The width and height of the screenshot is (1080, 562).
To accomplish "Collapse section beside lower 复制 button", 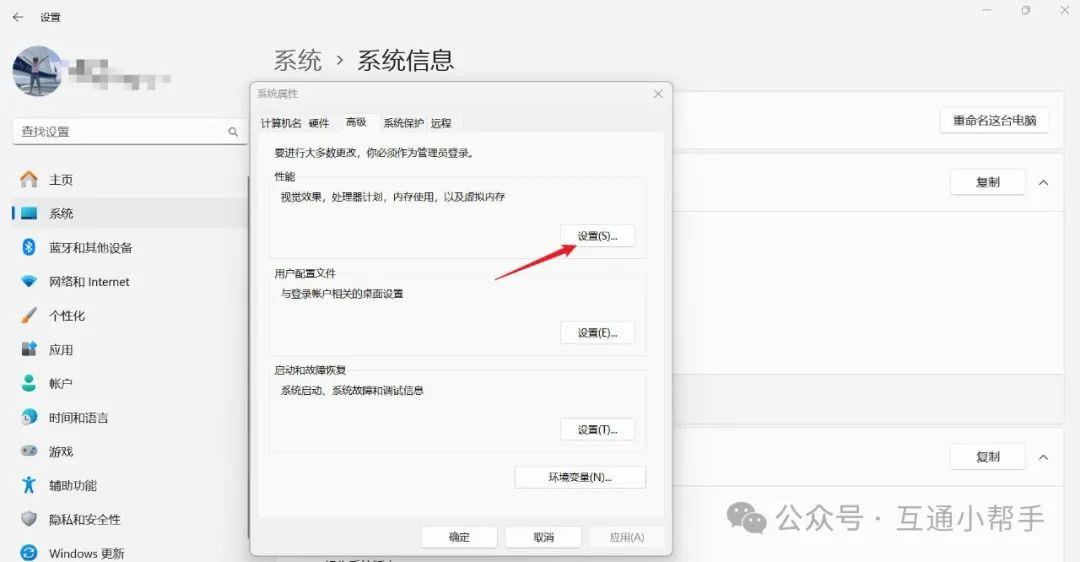I will pos(1043,457).
